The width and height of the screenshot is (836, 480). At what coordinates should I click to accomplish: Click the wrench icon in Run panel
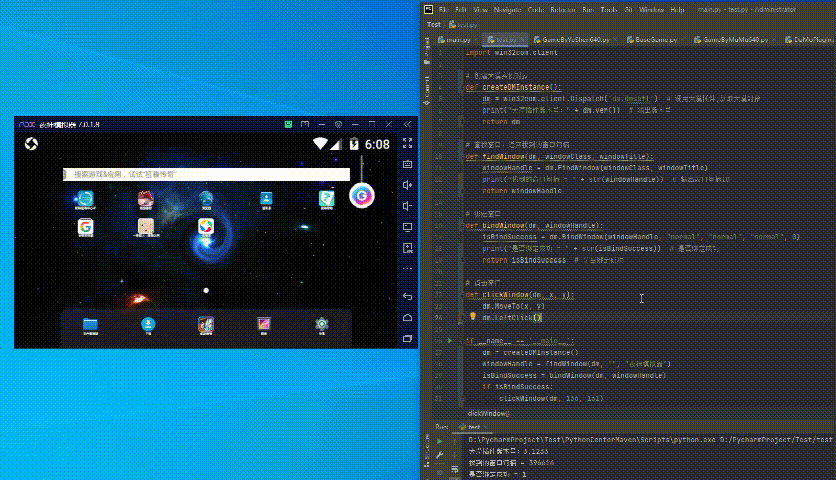(439, 455)
